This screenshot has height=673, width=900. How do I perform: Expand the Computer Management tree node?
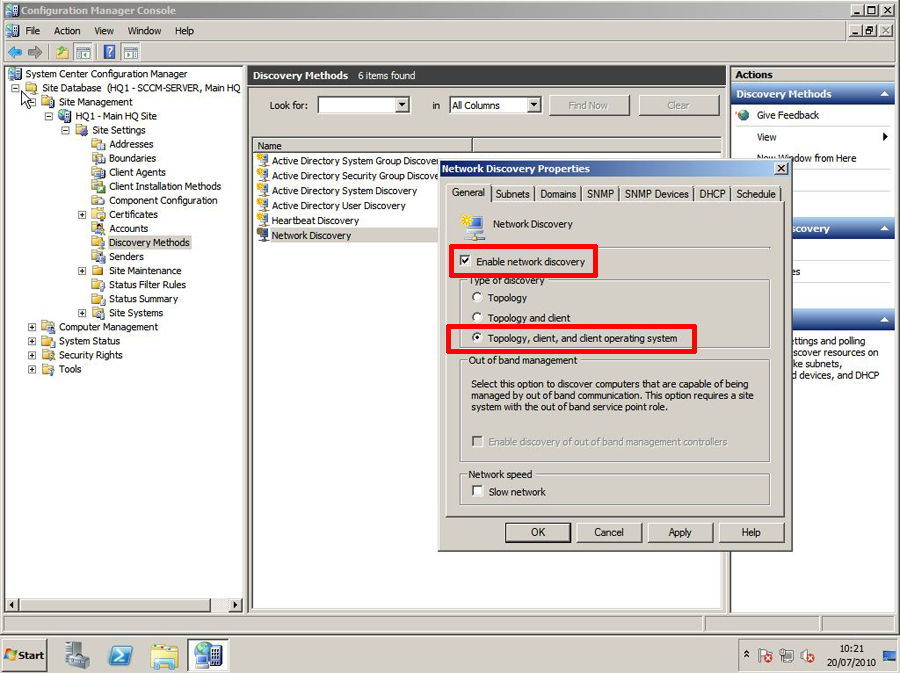coord(32,327)
